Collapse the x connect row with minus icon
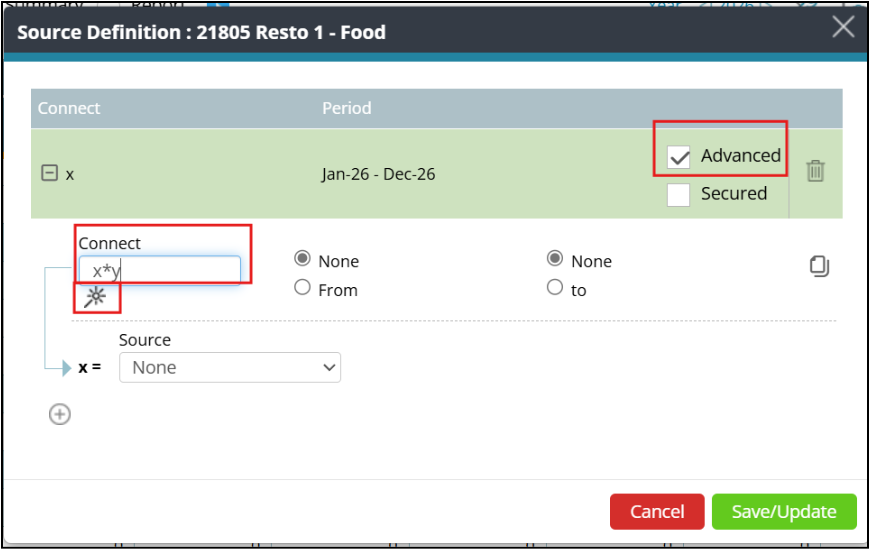Screen dimensions: 870x549 pos(49,173)
